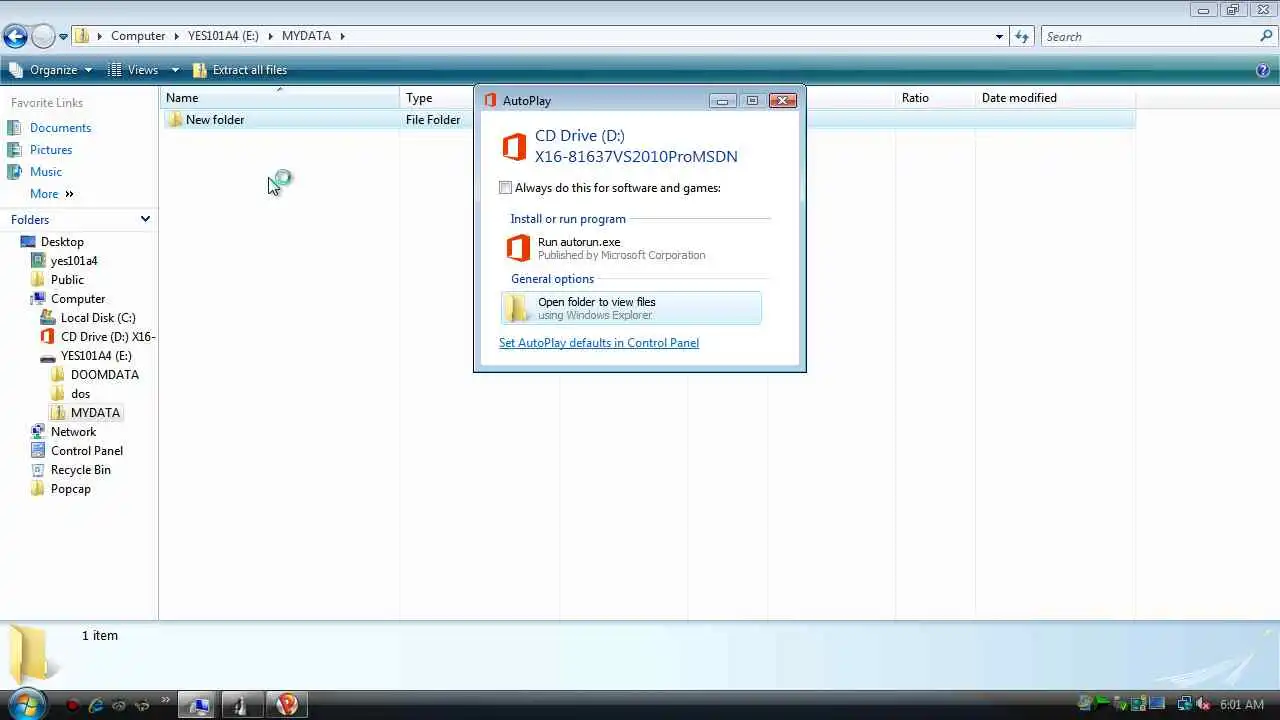Select MYDATA in the address breadcrumb
1280x720 pixels.
coord(306,36)
